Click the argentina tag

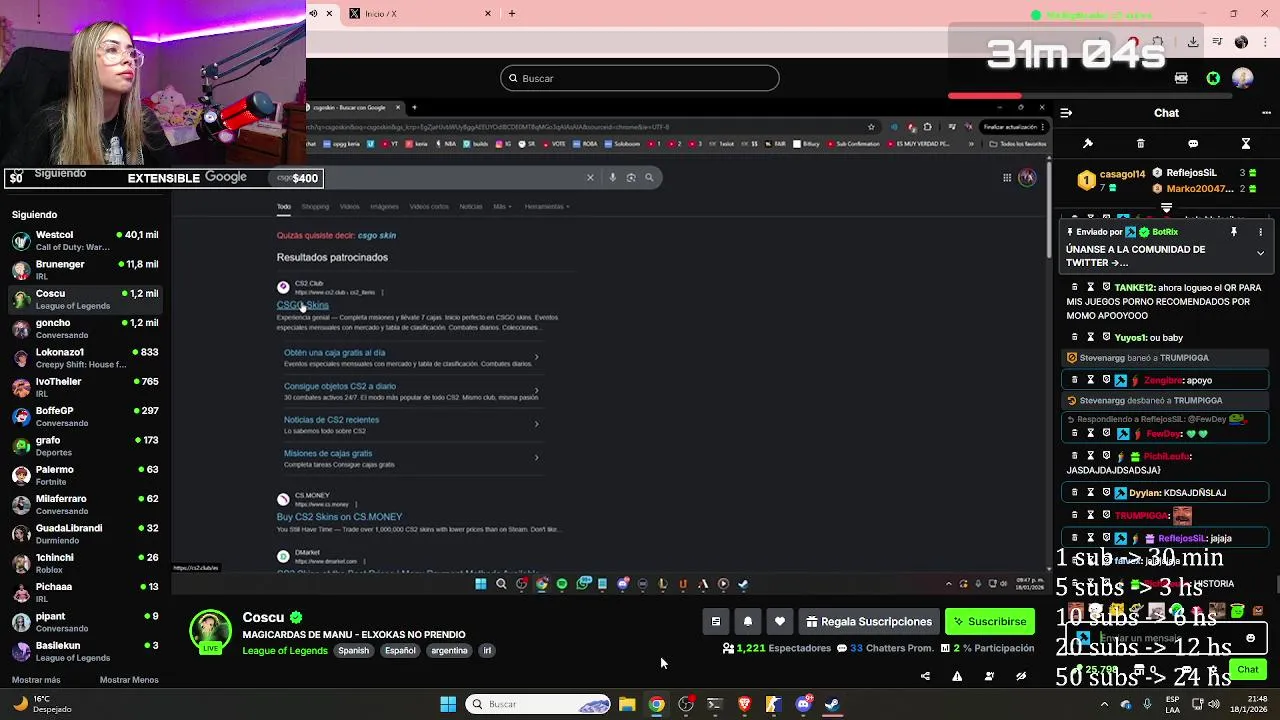(449, 651)
